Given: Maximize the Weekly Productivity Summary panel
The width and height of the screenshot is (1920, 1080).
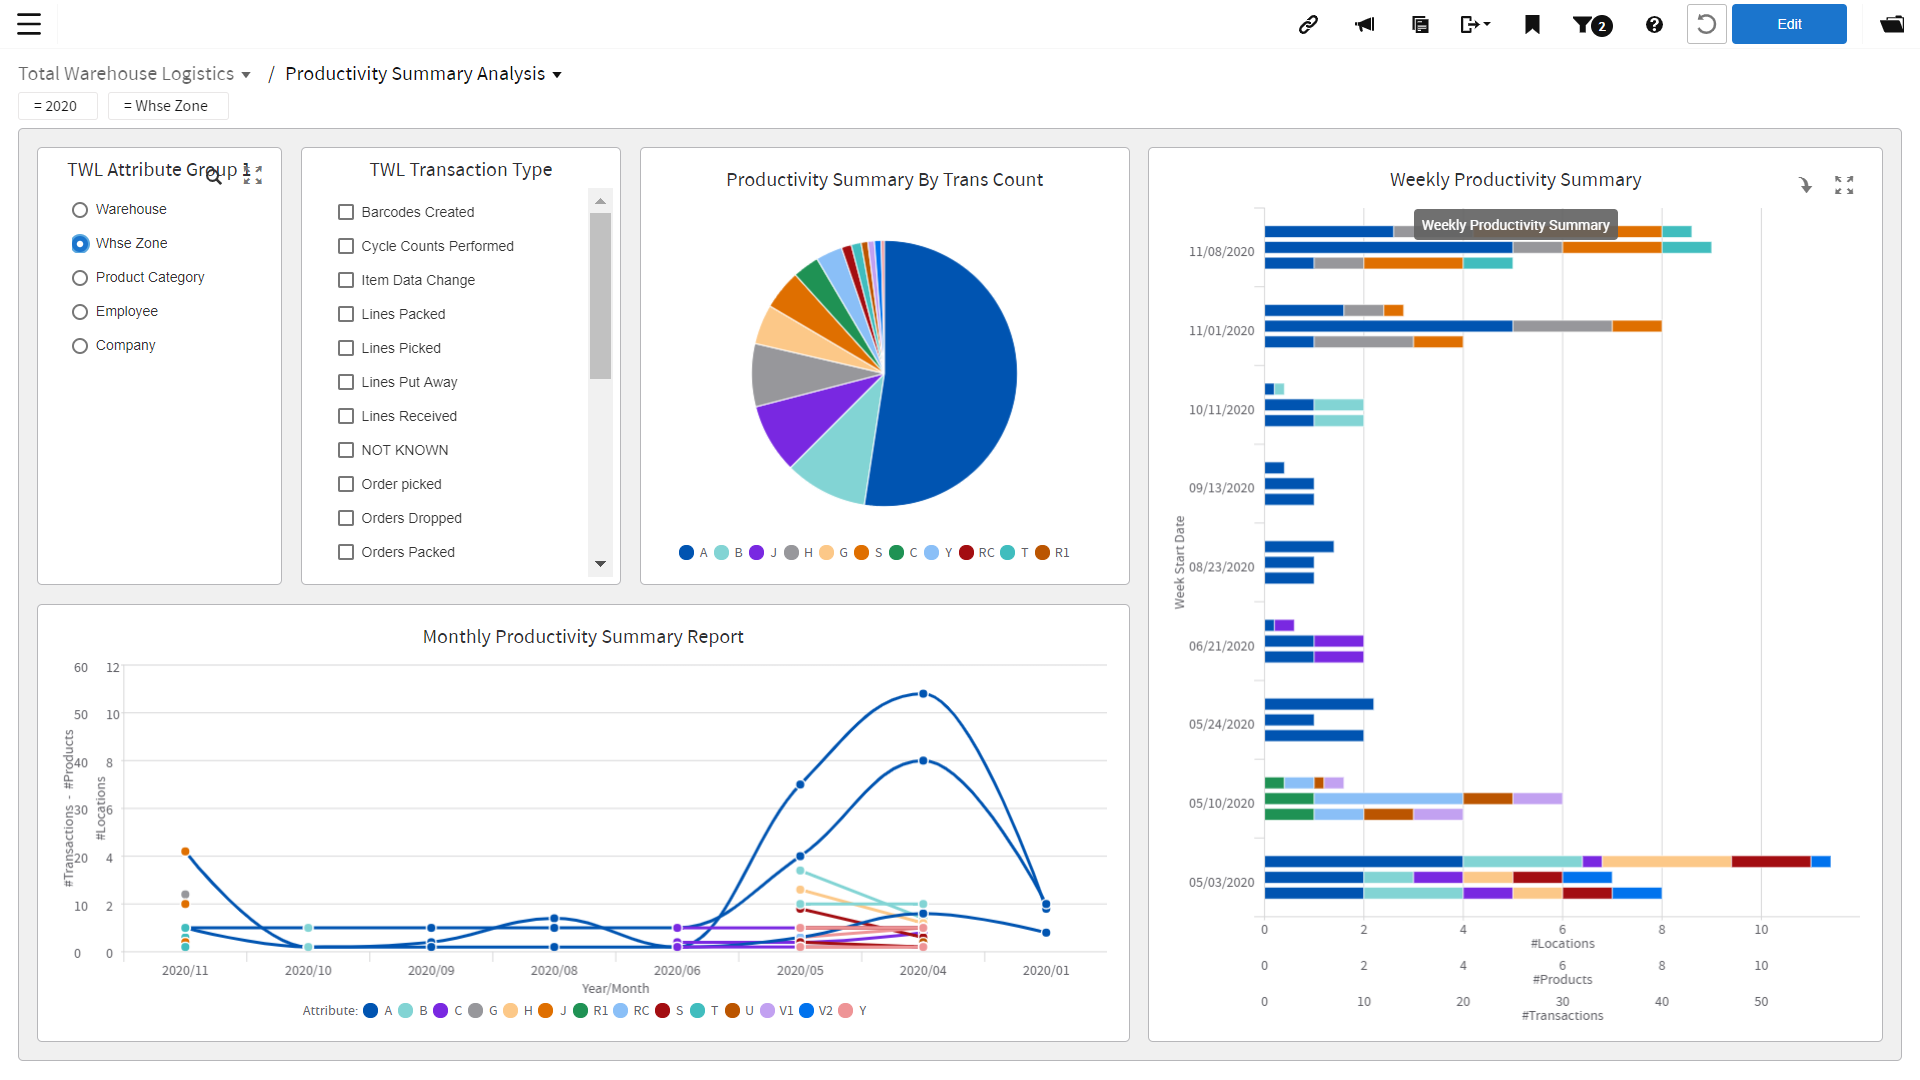Looking at the screenshot, I should tap(1844, 185).
